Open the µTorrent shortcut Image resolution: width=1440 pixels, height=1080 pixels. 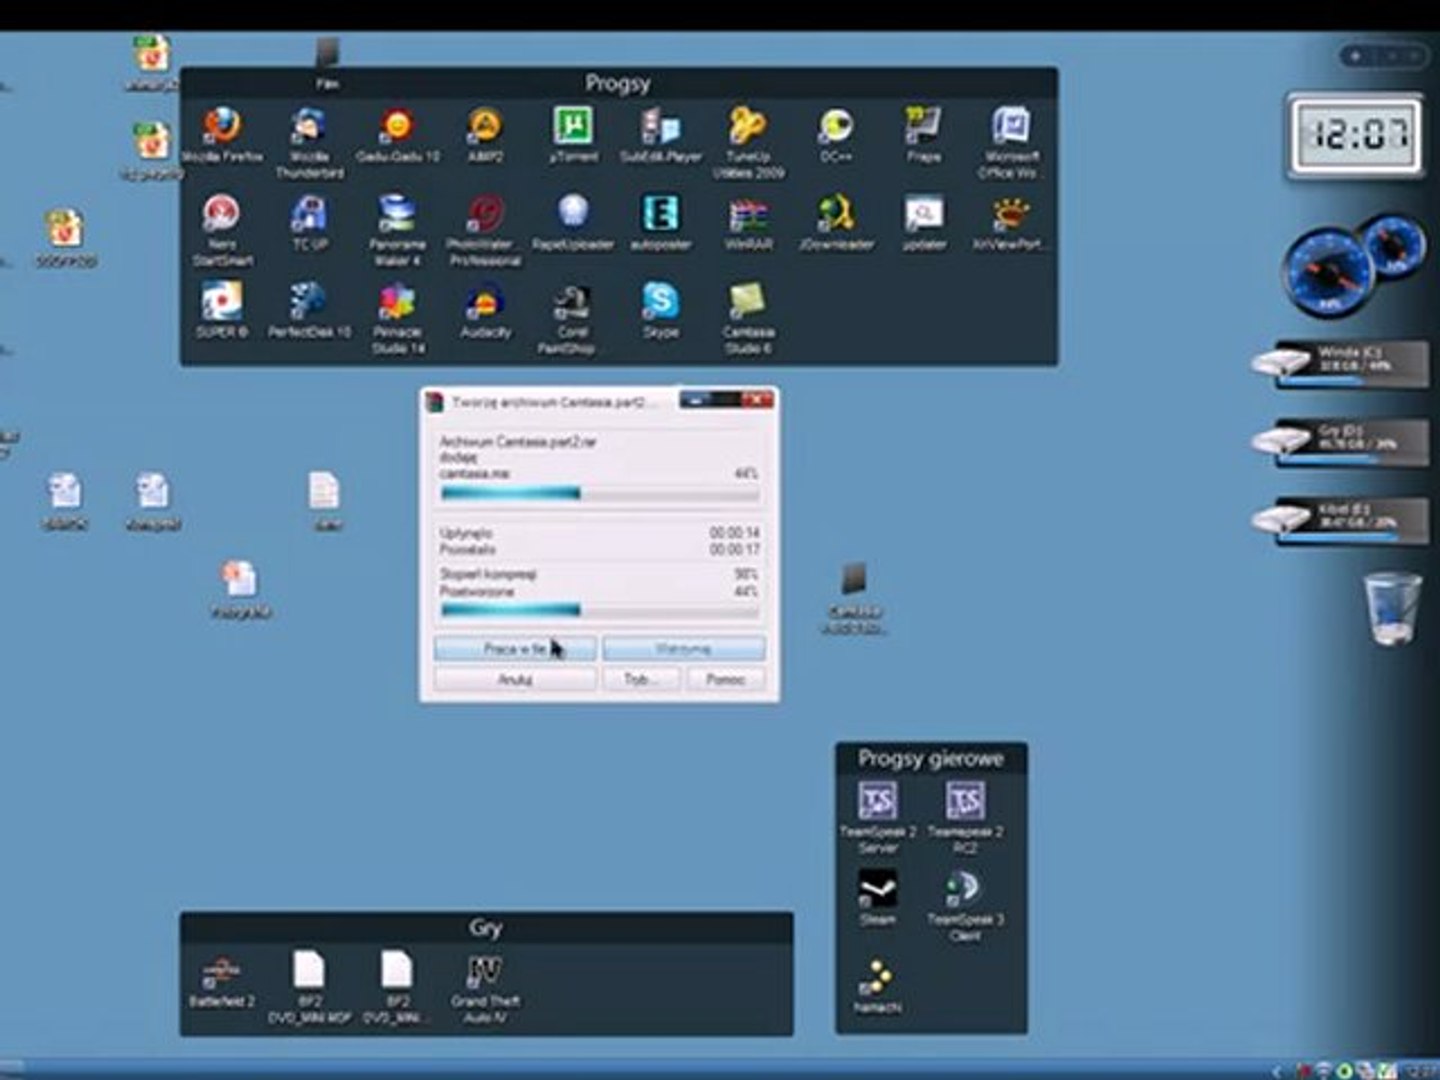573,135
